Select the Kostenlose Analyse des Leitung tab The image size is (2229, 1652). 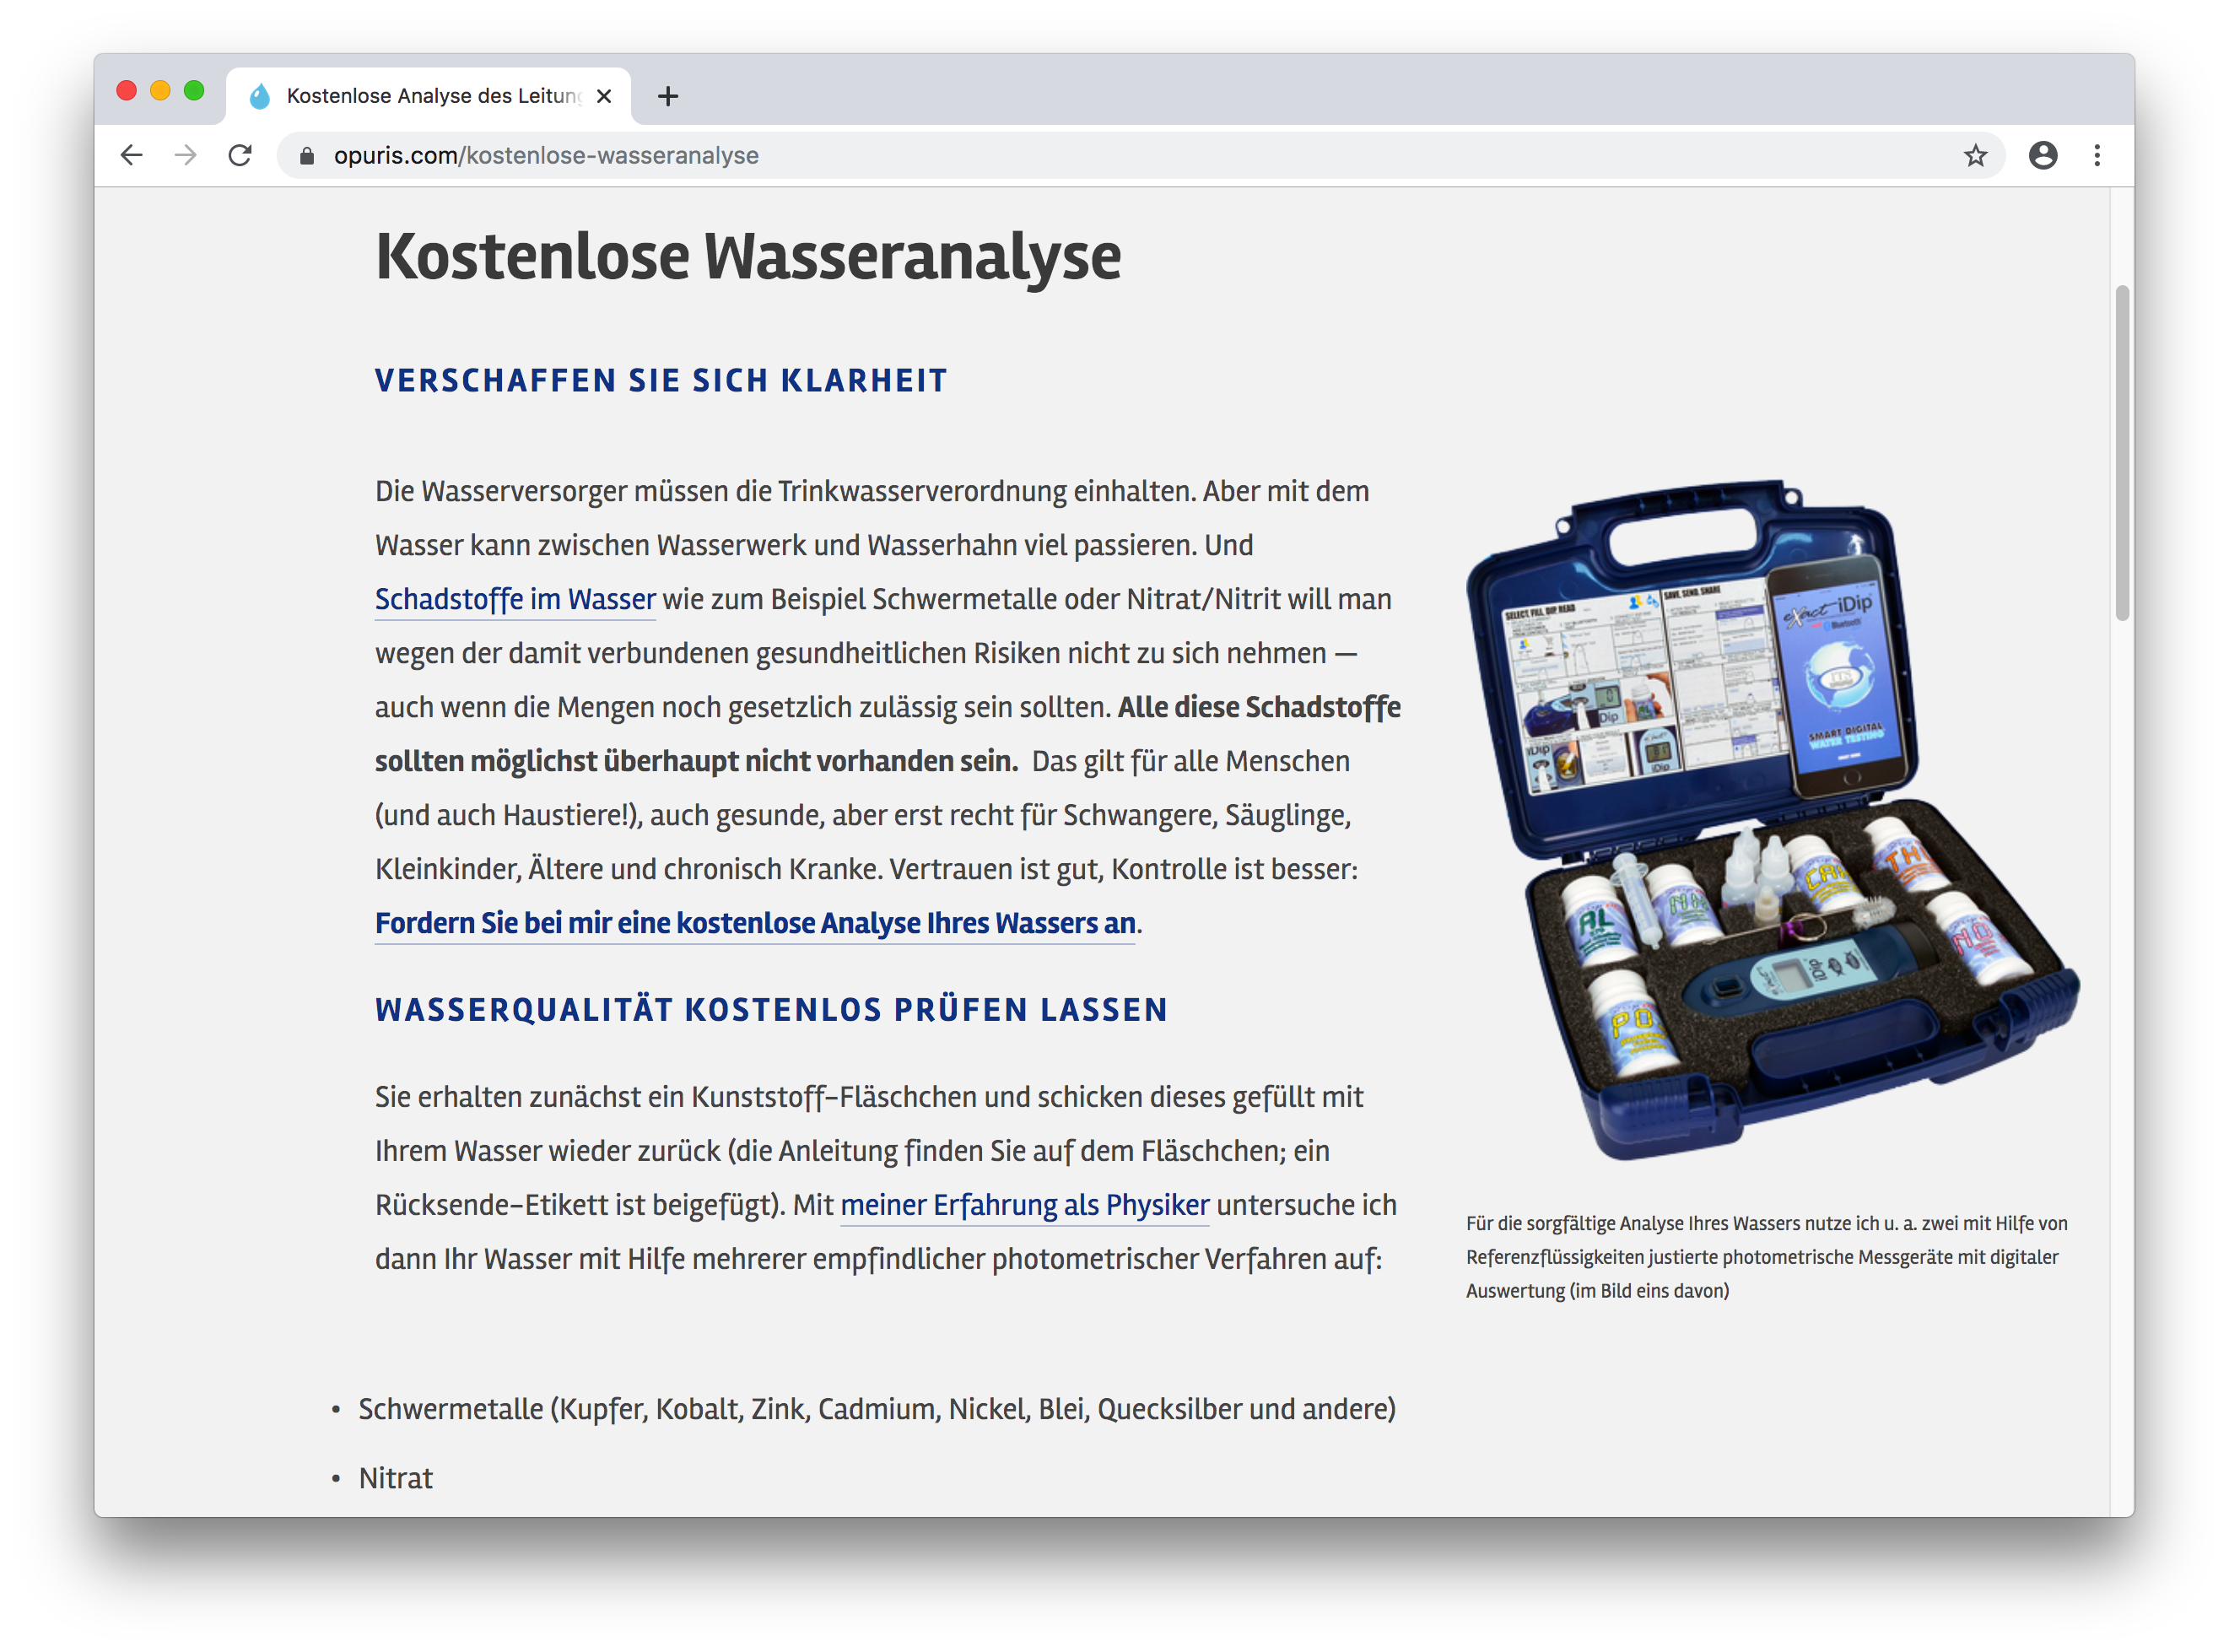point(428,96)
